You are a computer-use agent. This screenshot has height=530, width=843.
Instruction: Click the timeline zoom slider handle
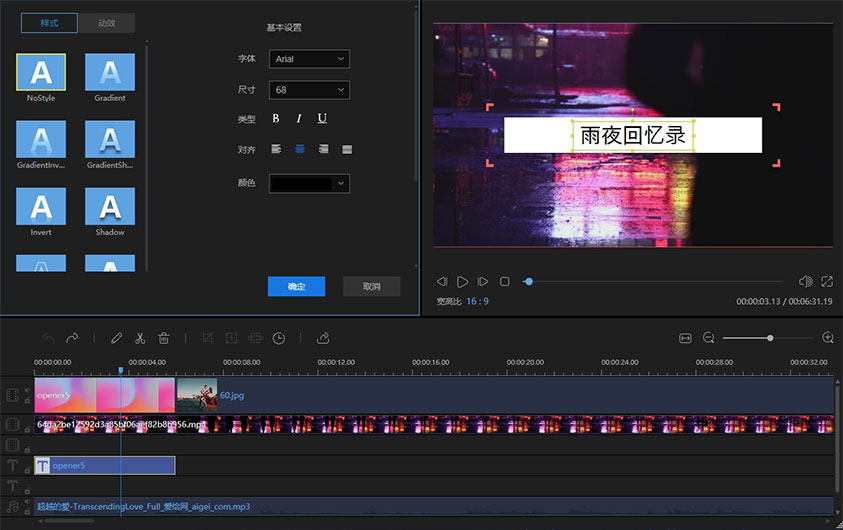(770, 338)
